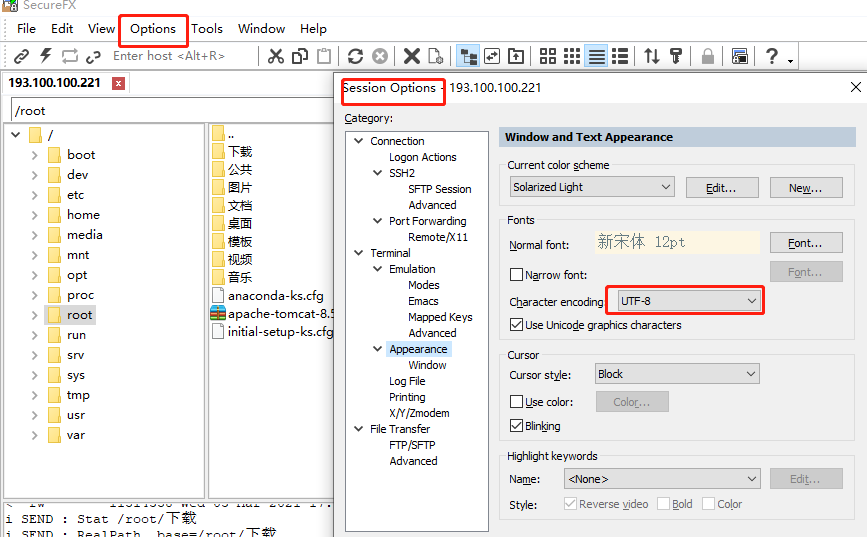This screenshot has height=537, width=867.
Task: Click the Paste clipboard icon
Action: point(324,56)
